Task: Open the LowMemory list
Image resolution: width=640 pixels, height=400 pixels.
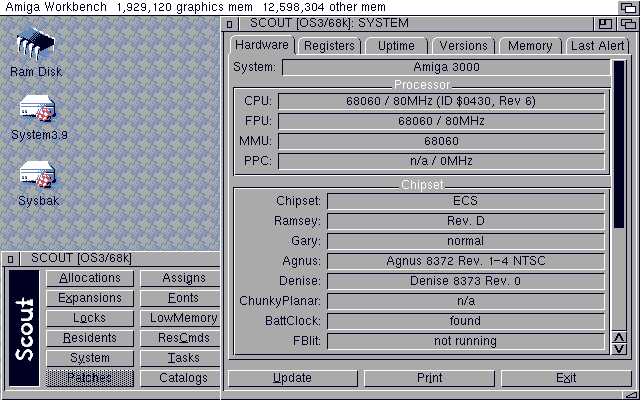Action: point(180,318)
